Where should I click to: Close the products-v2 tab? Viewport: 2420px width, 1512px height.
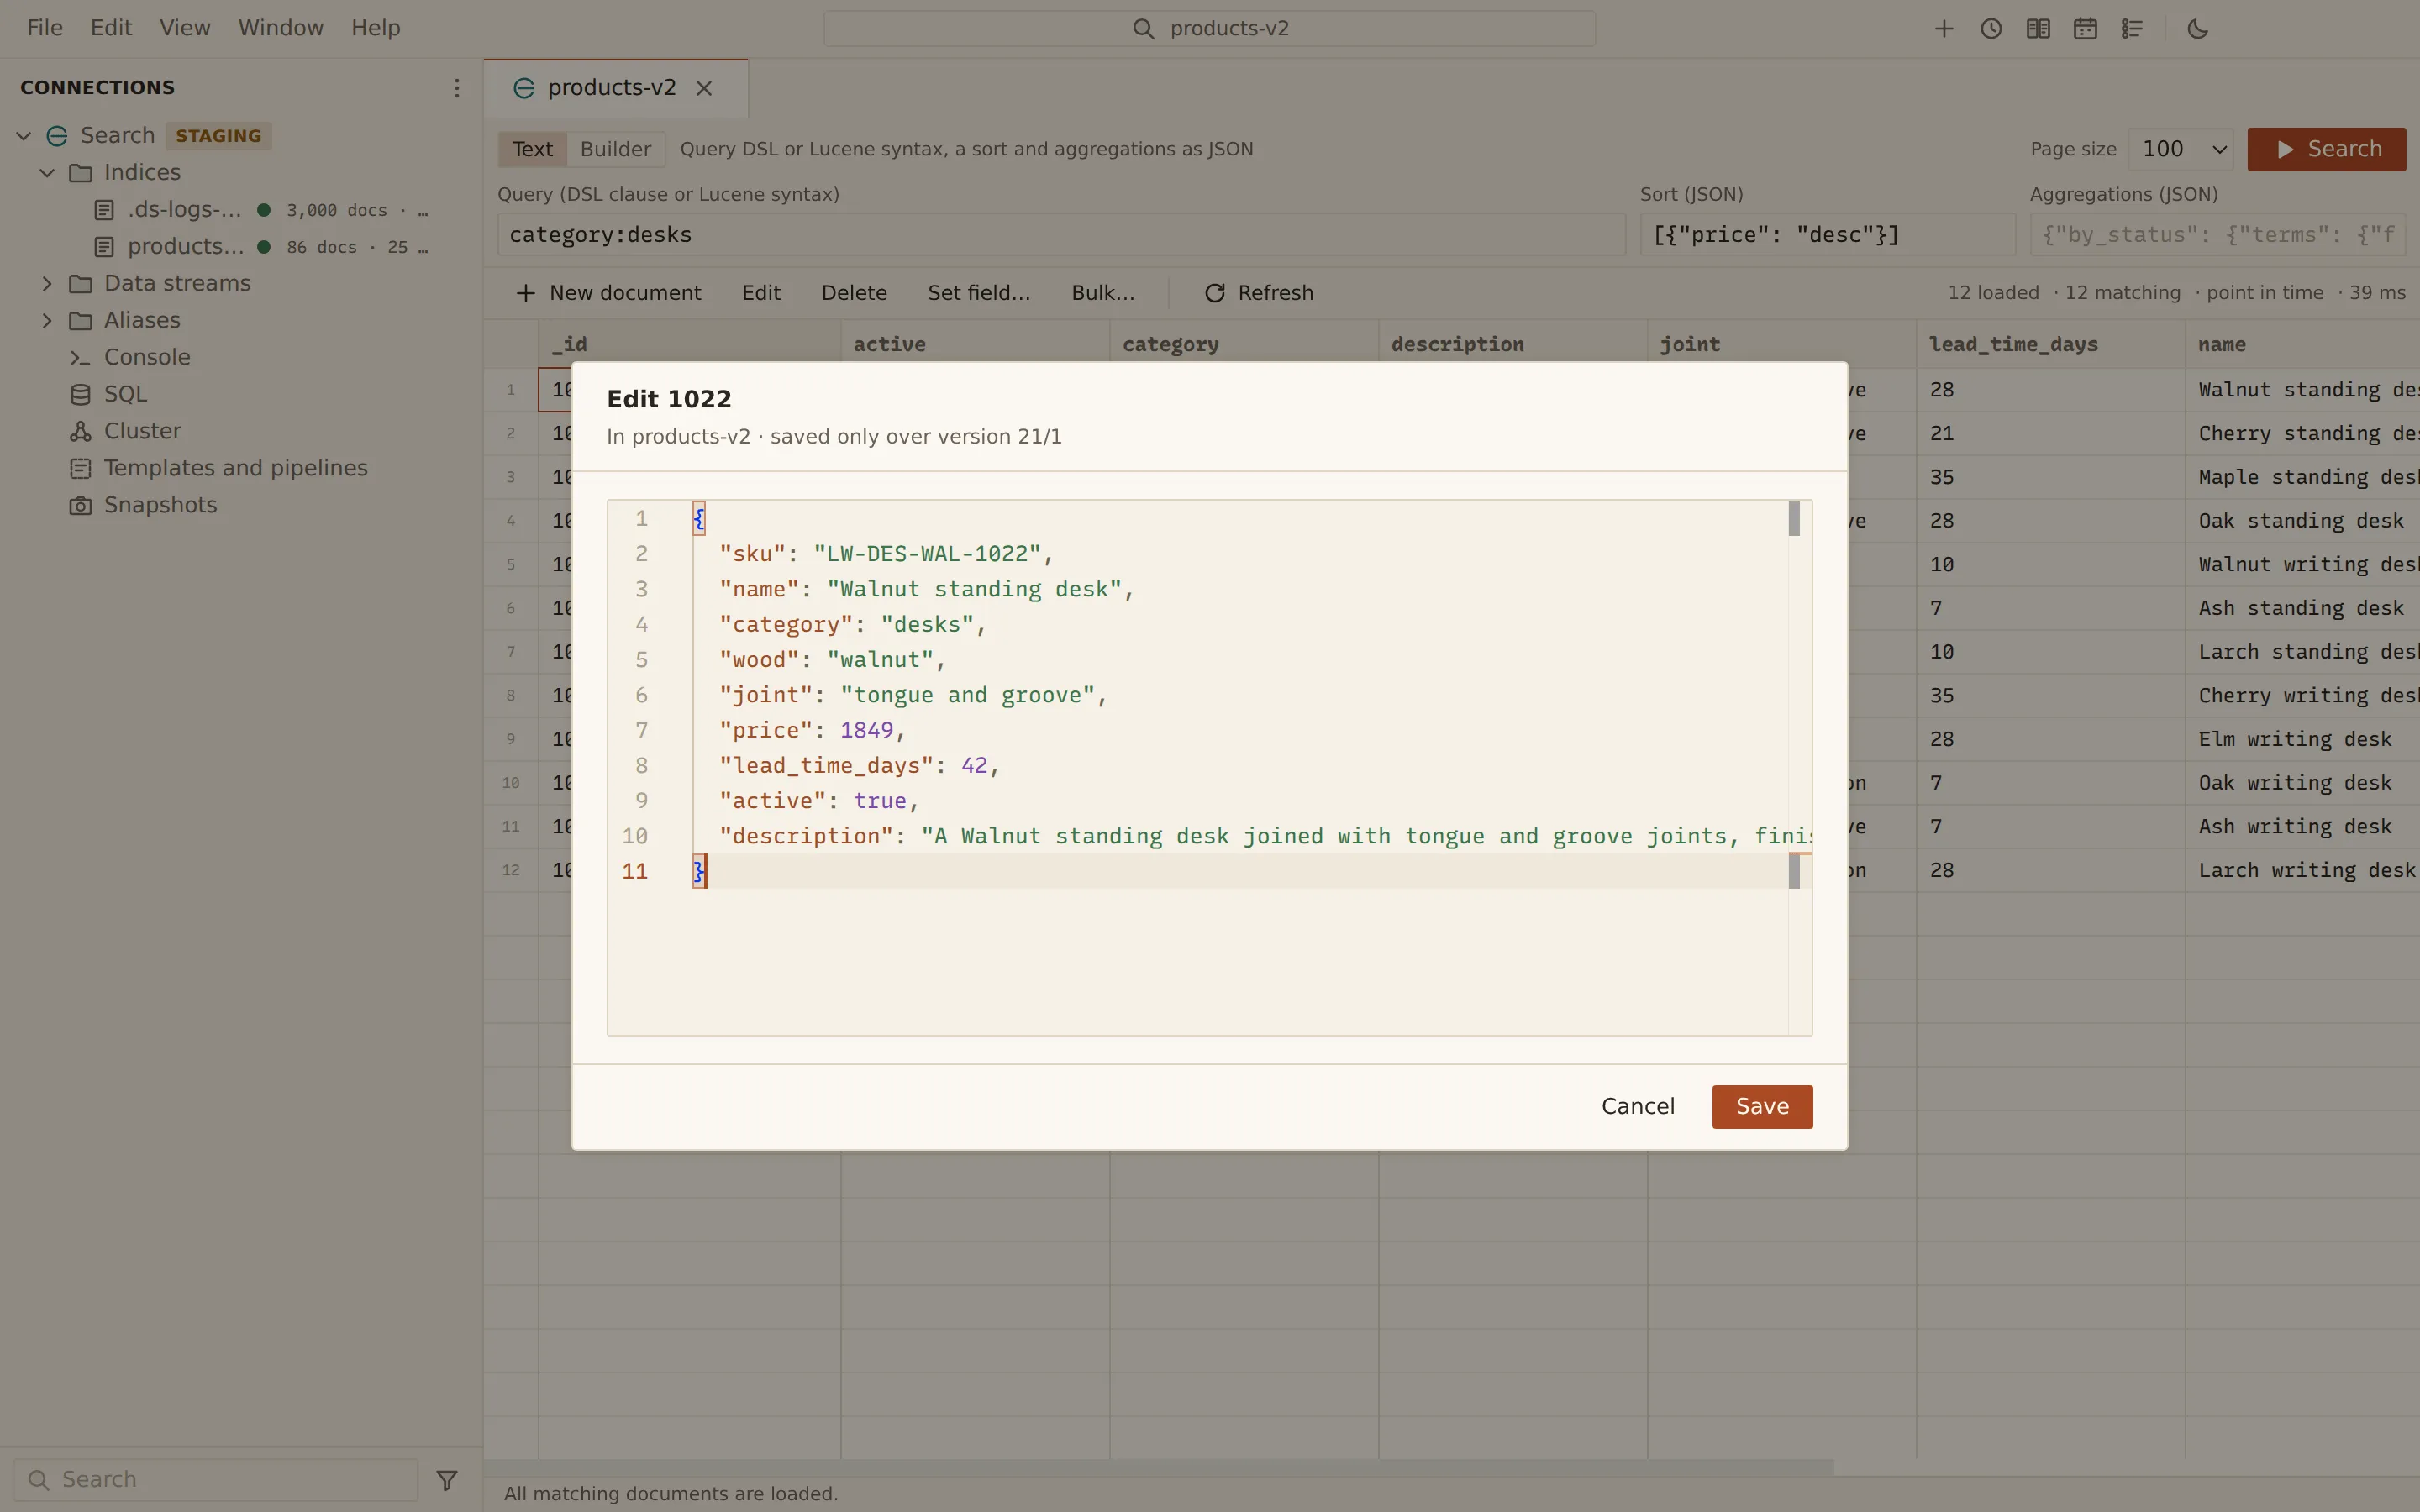(x=704, y=88)
